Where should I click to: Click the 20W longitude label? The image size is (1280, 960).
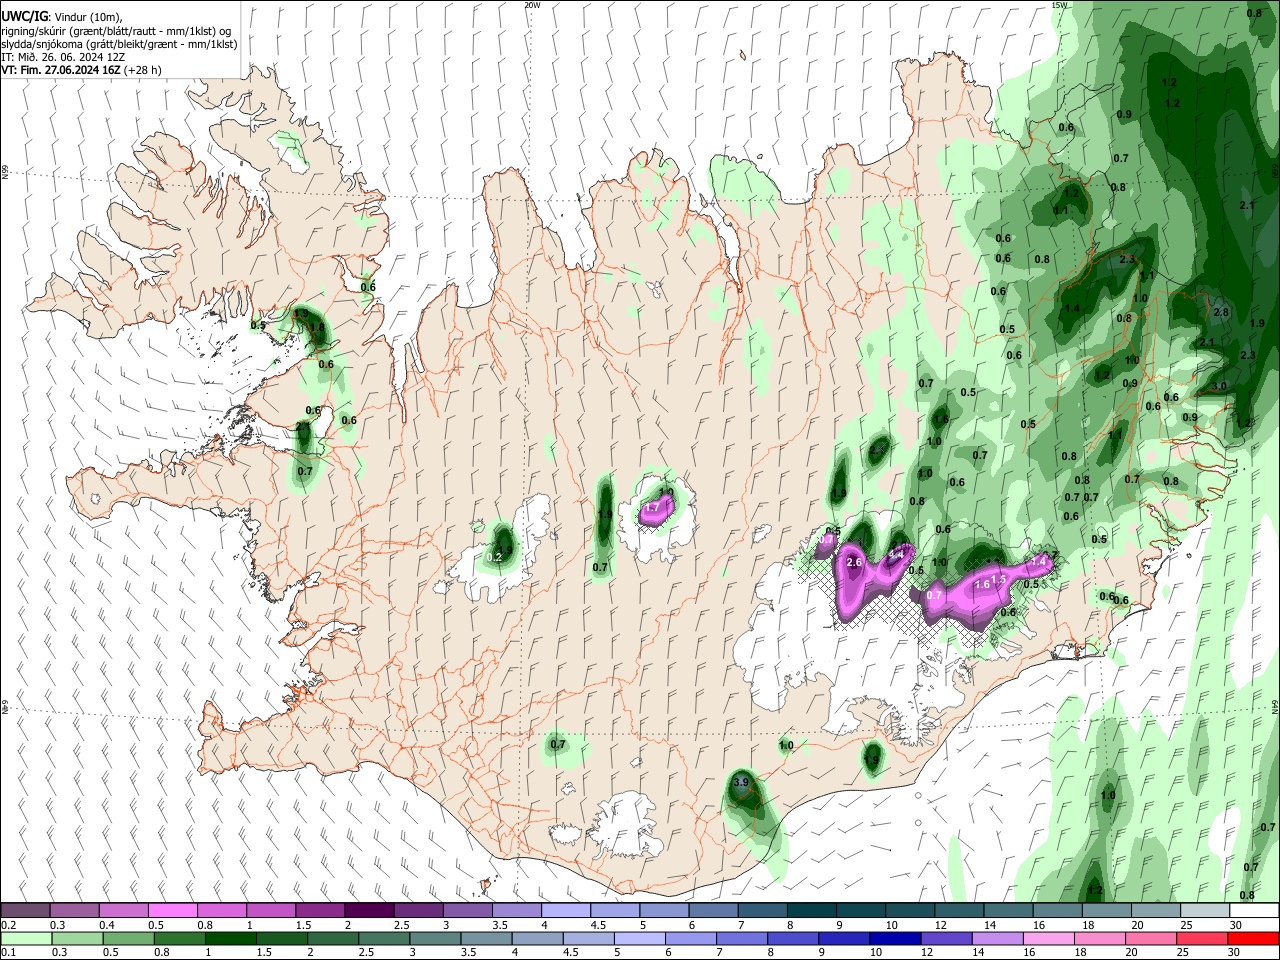[x=532, y=5]
